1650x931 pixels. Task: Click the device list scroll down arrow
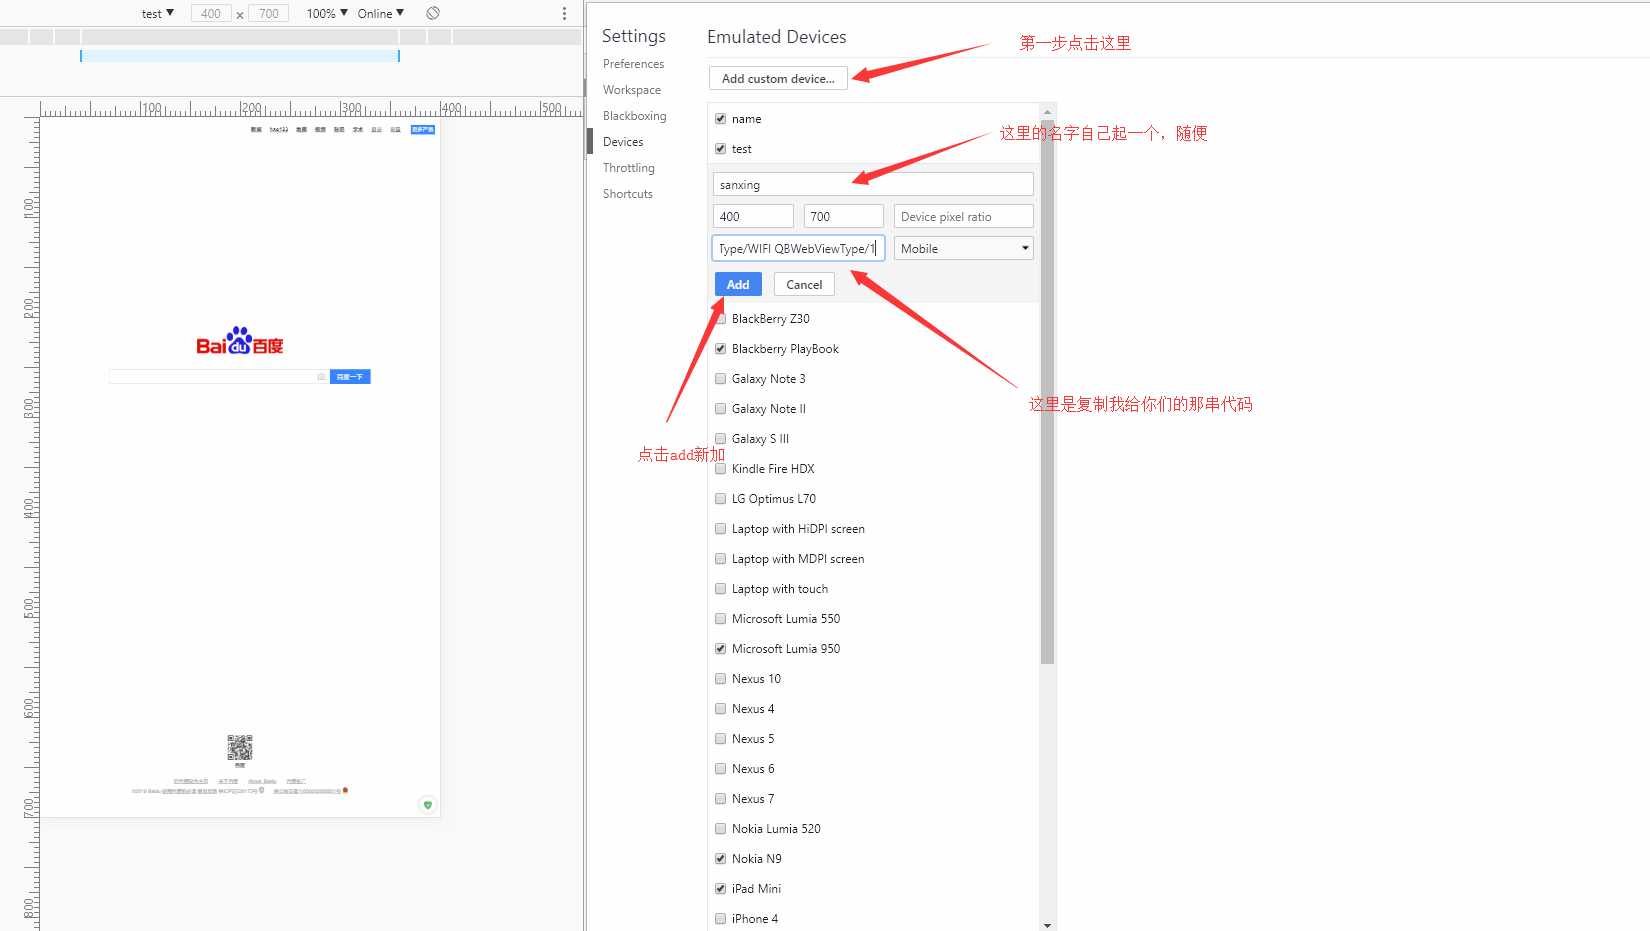tap(1047, 925)
